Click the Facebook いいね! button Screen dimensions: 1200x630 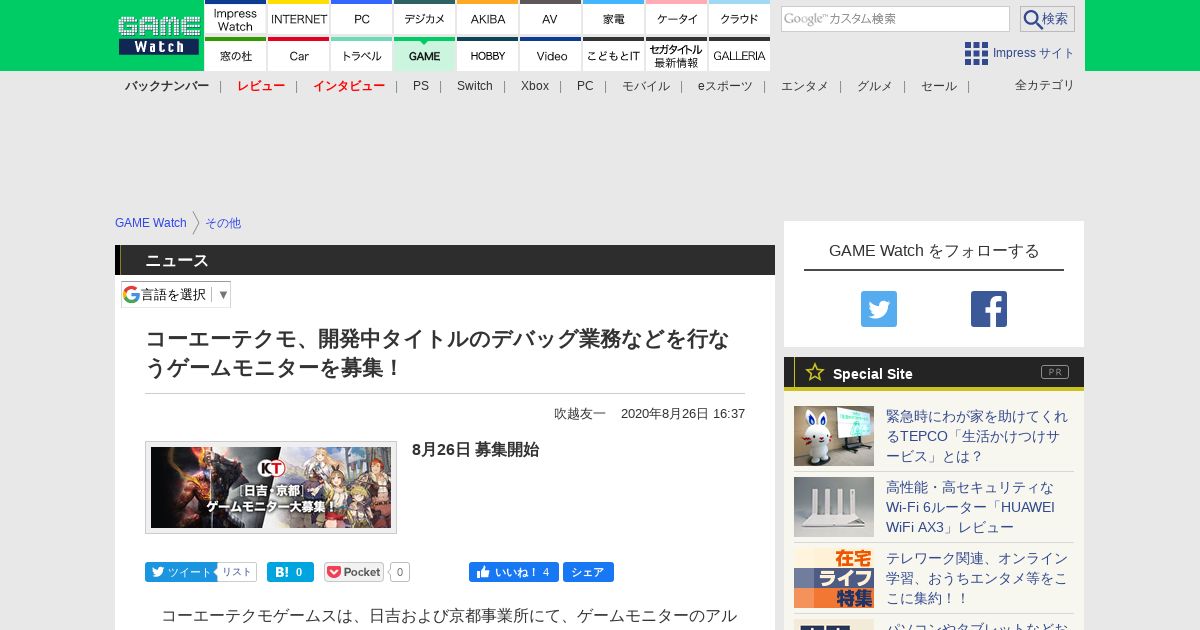tap(514, 572)
